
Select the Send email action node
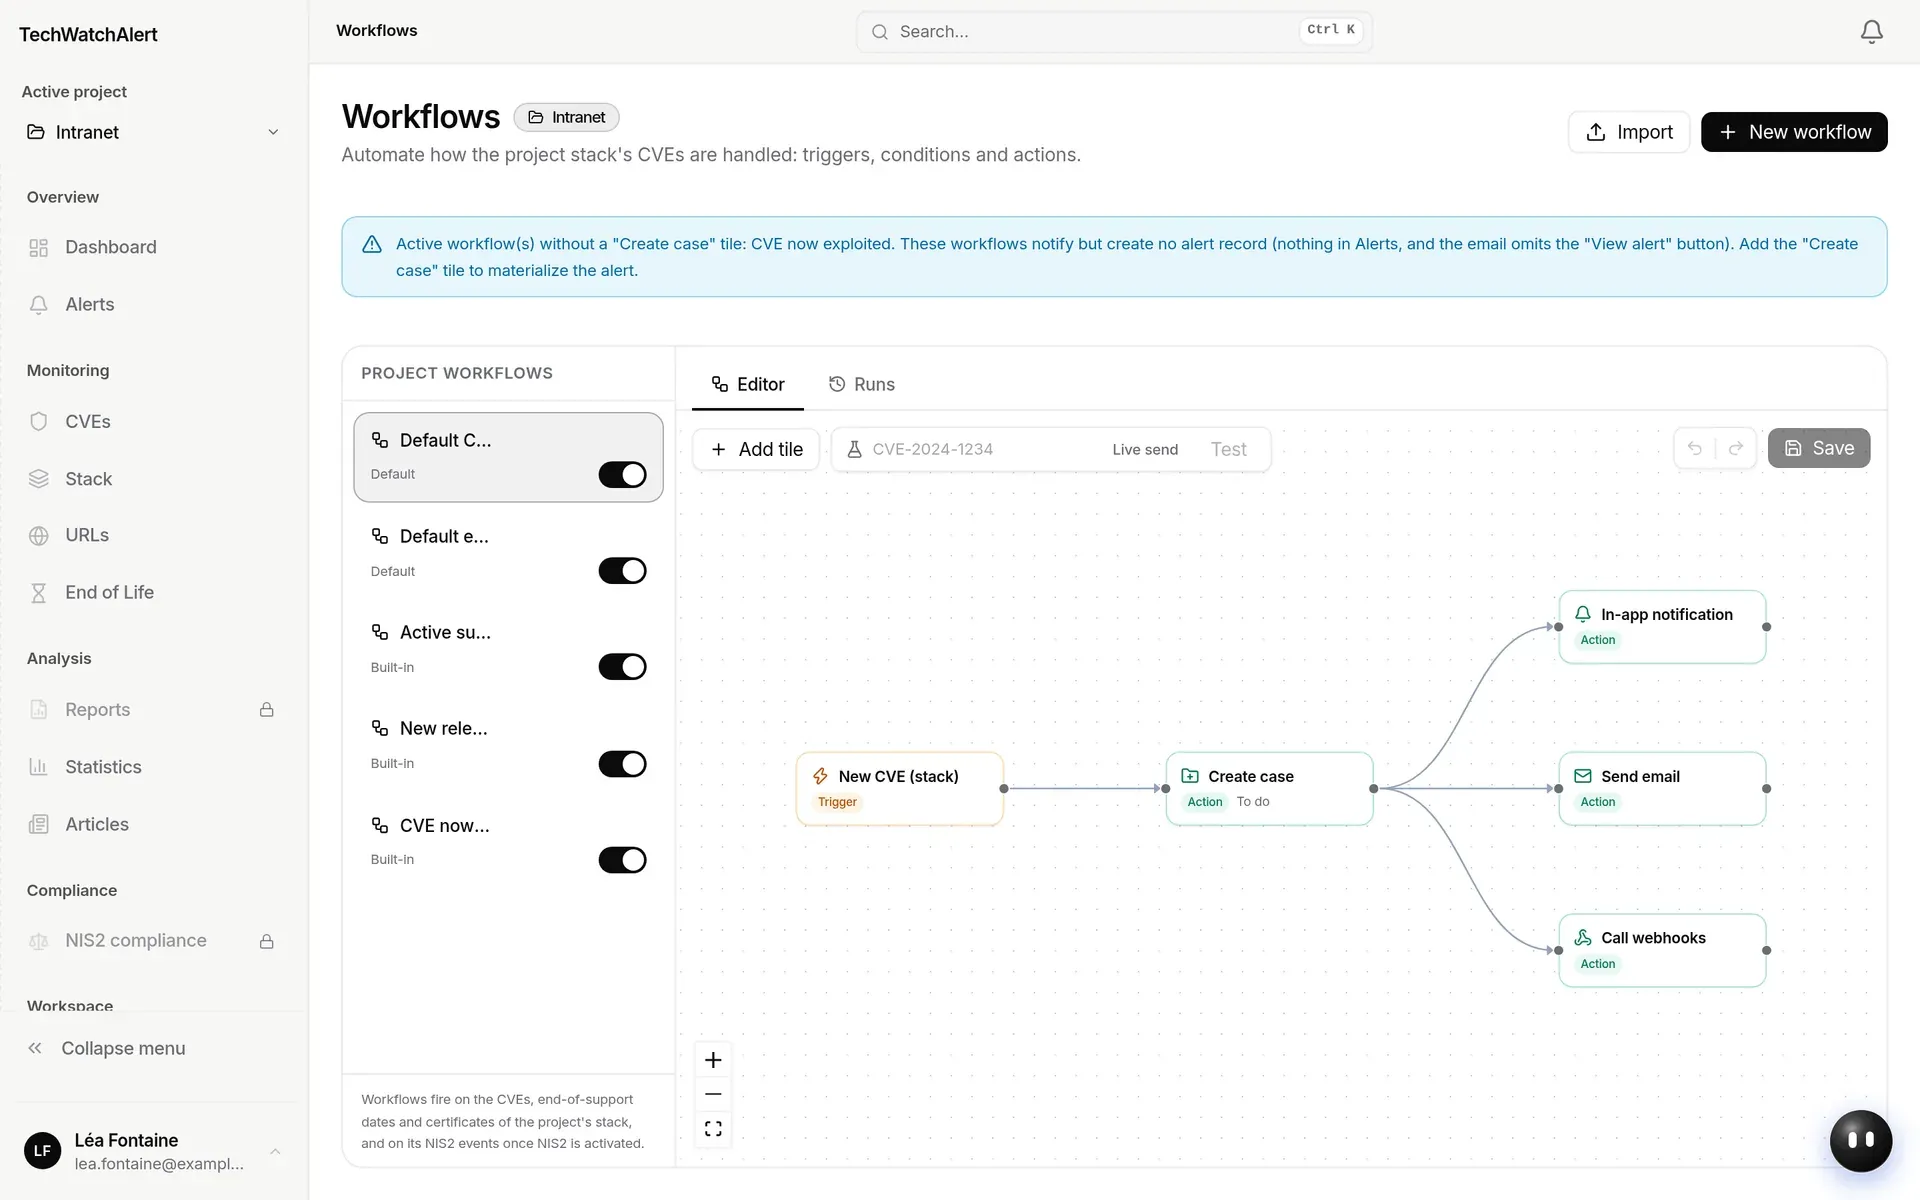(1662, 788)
